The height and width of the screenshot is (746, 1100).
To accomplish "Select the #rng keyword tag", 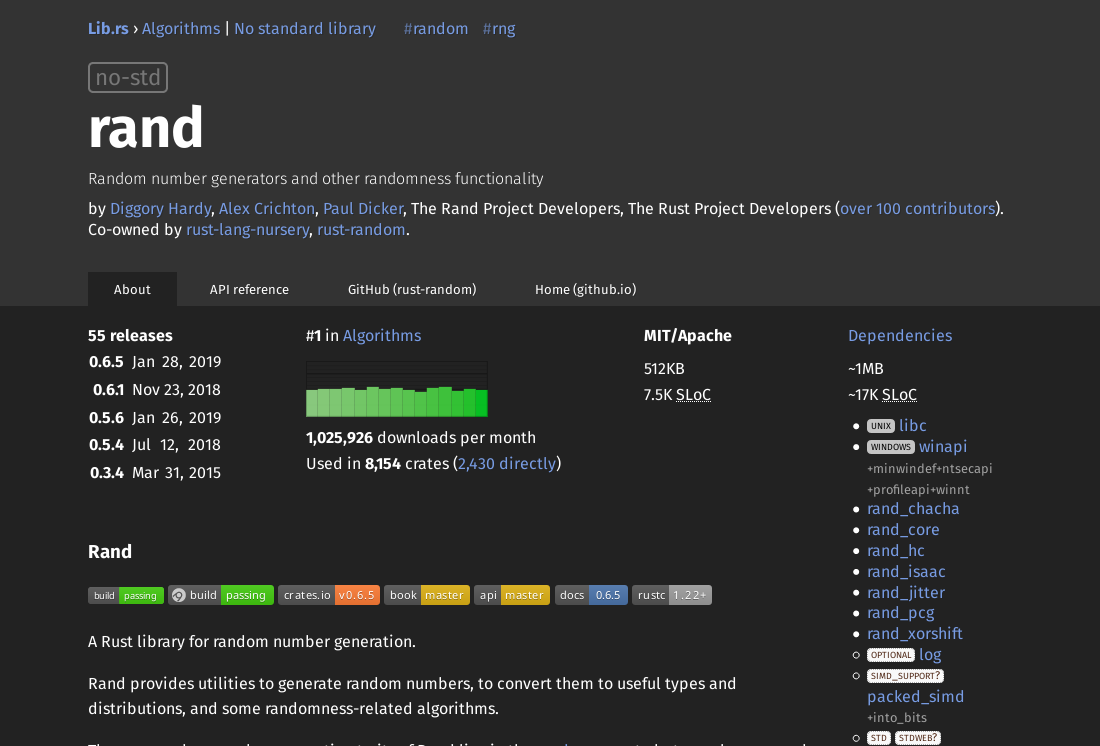I will 499,29.
